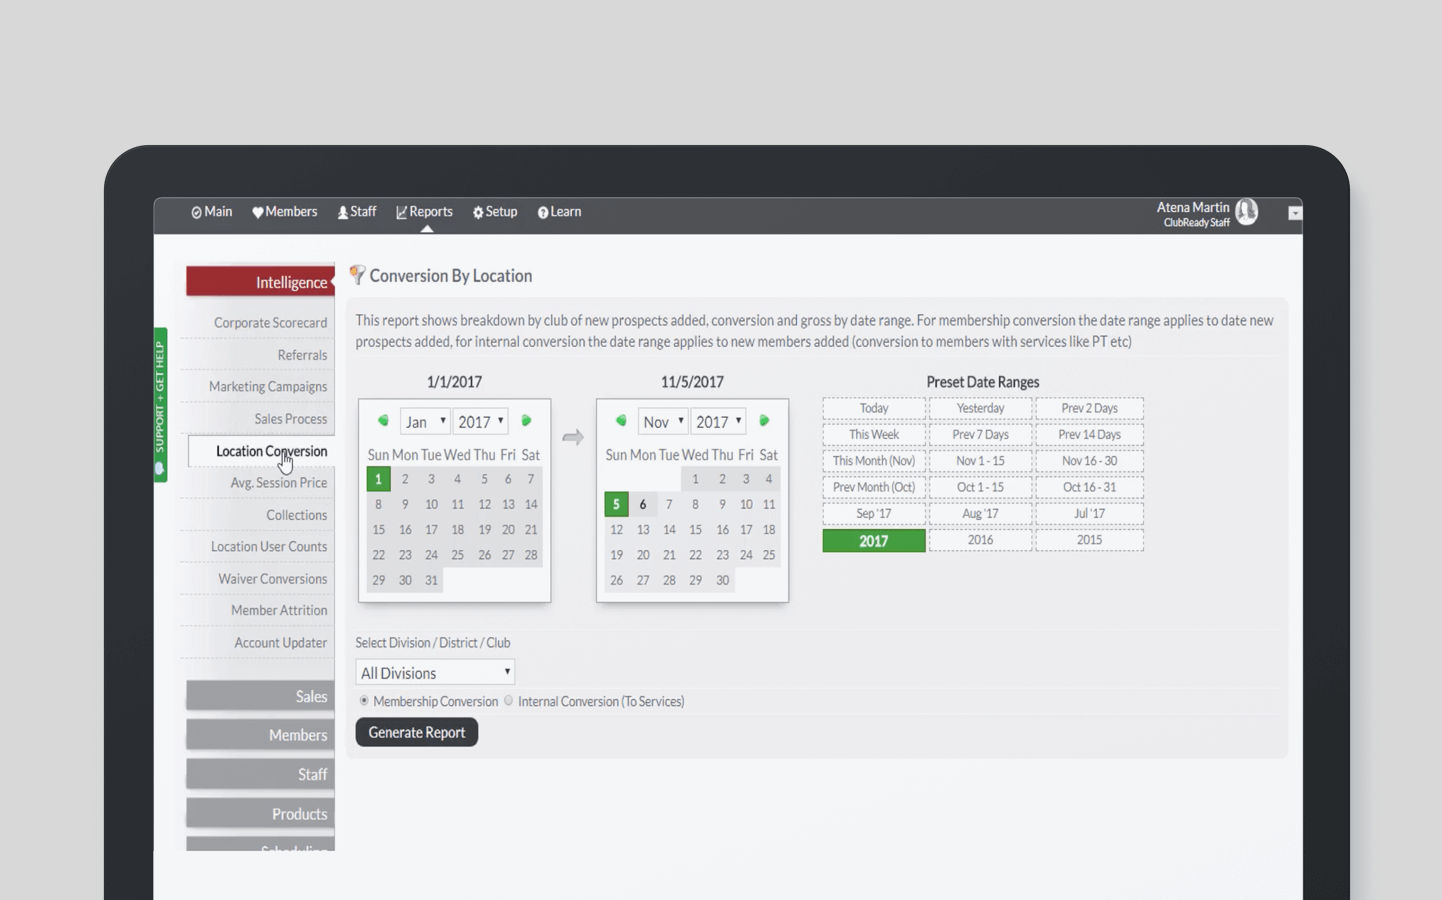Choose the Prev 14 Days preset

click(x=1089, y=435)
